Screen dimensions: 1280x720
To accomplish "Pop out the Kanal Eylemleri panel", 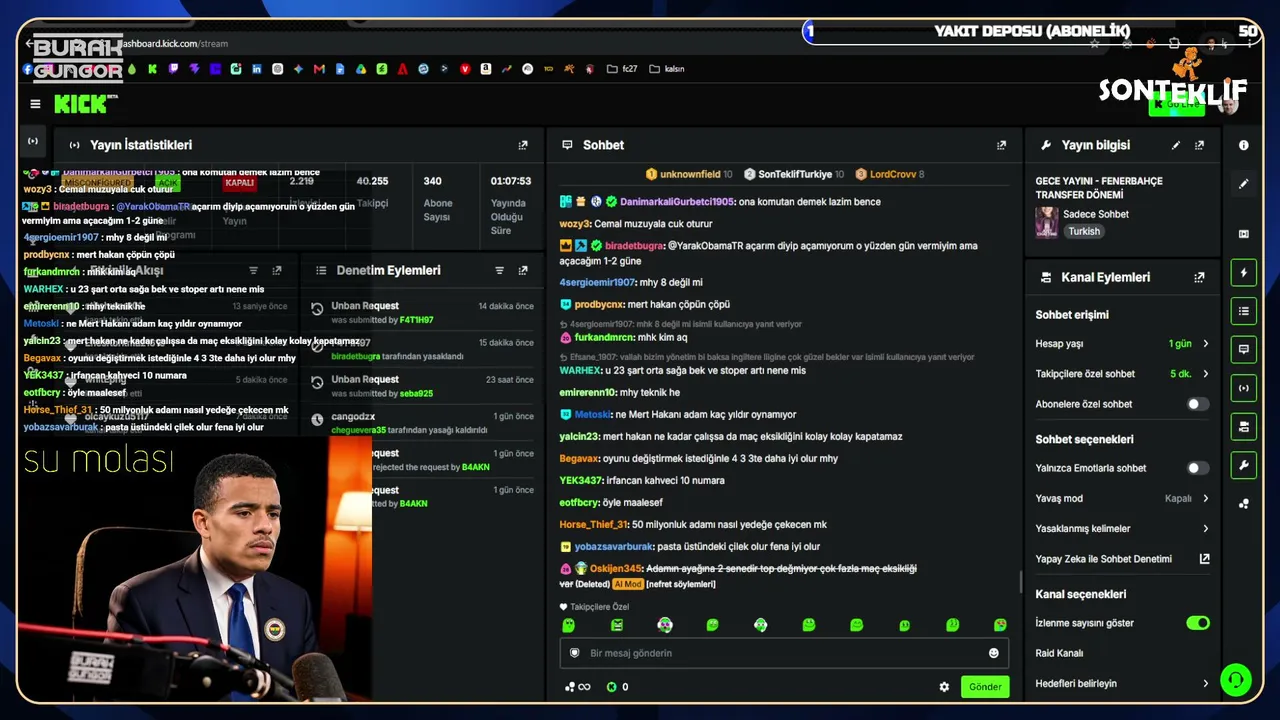I will (1199, 277).
